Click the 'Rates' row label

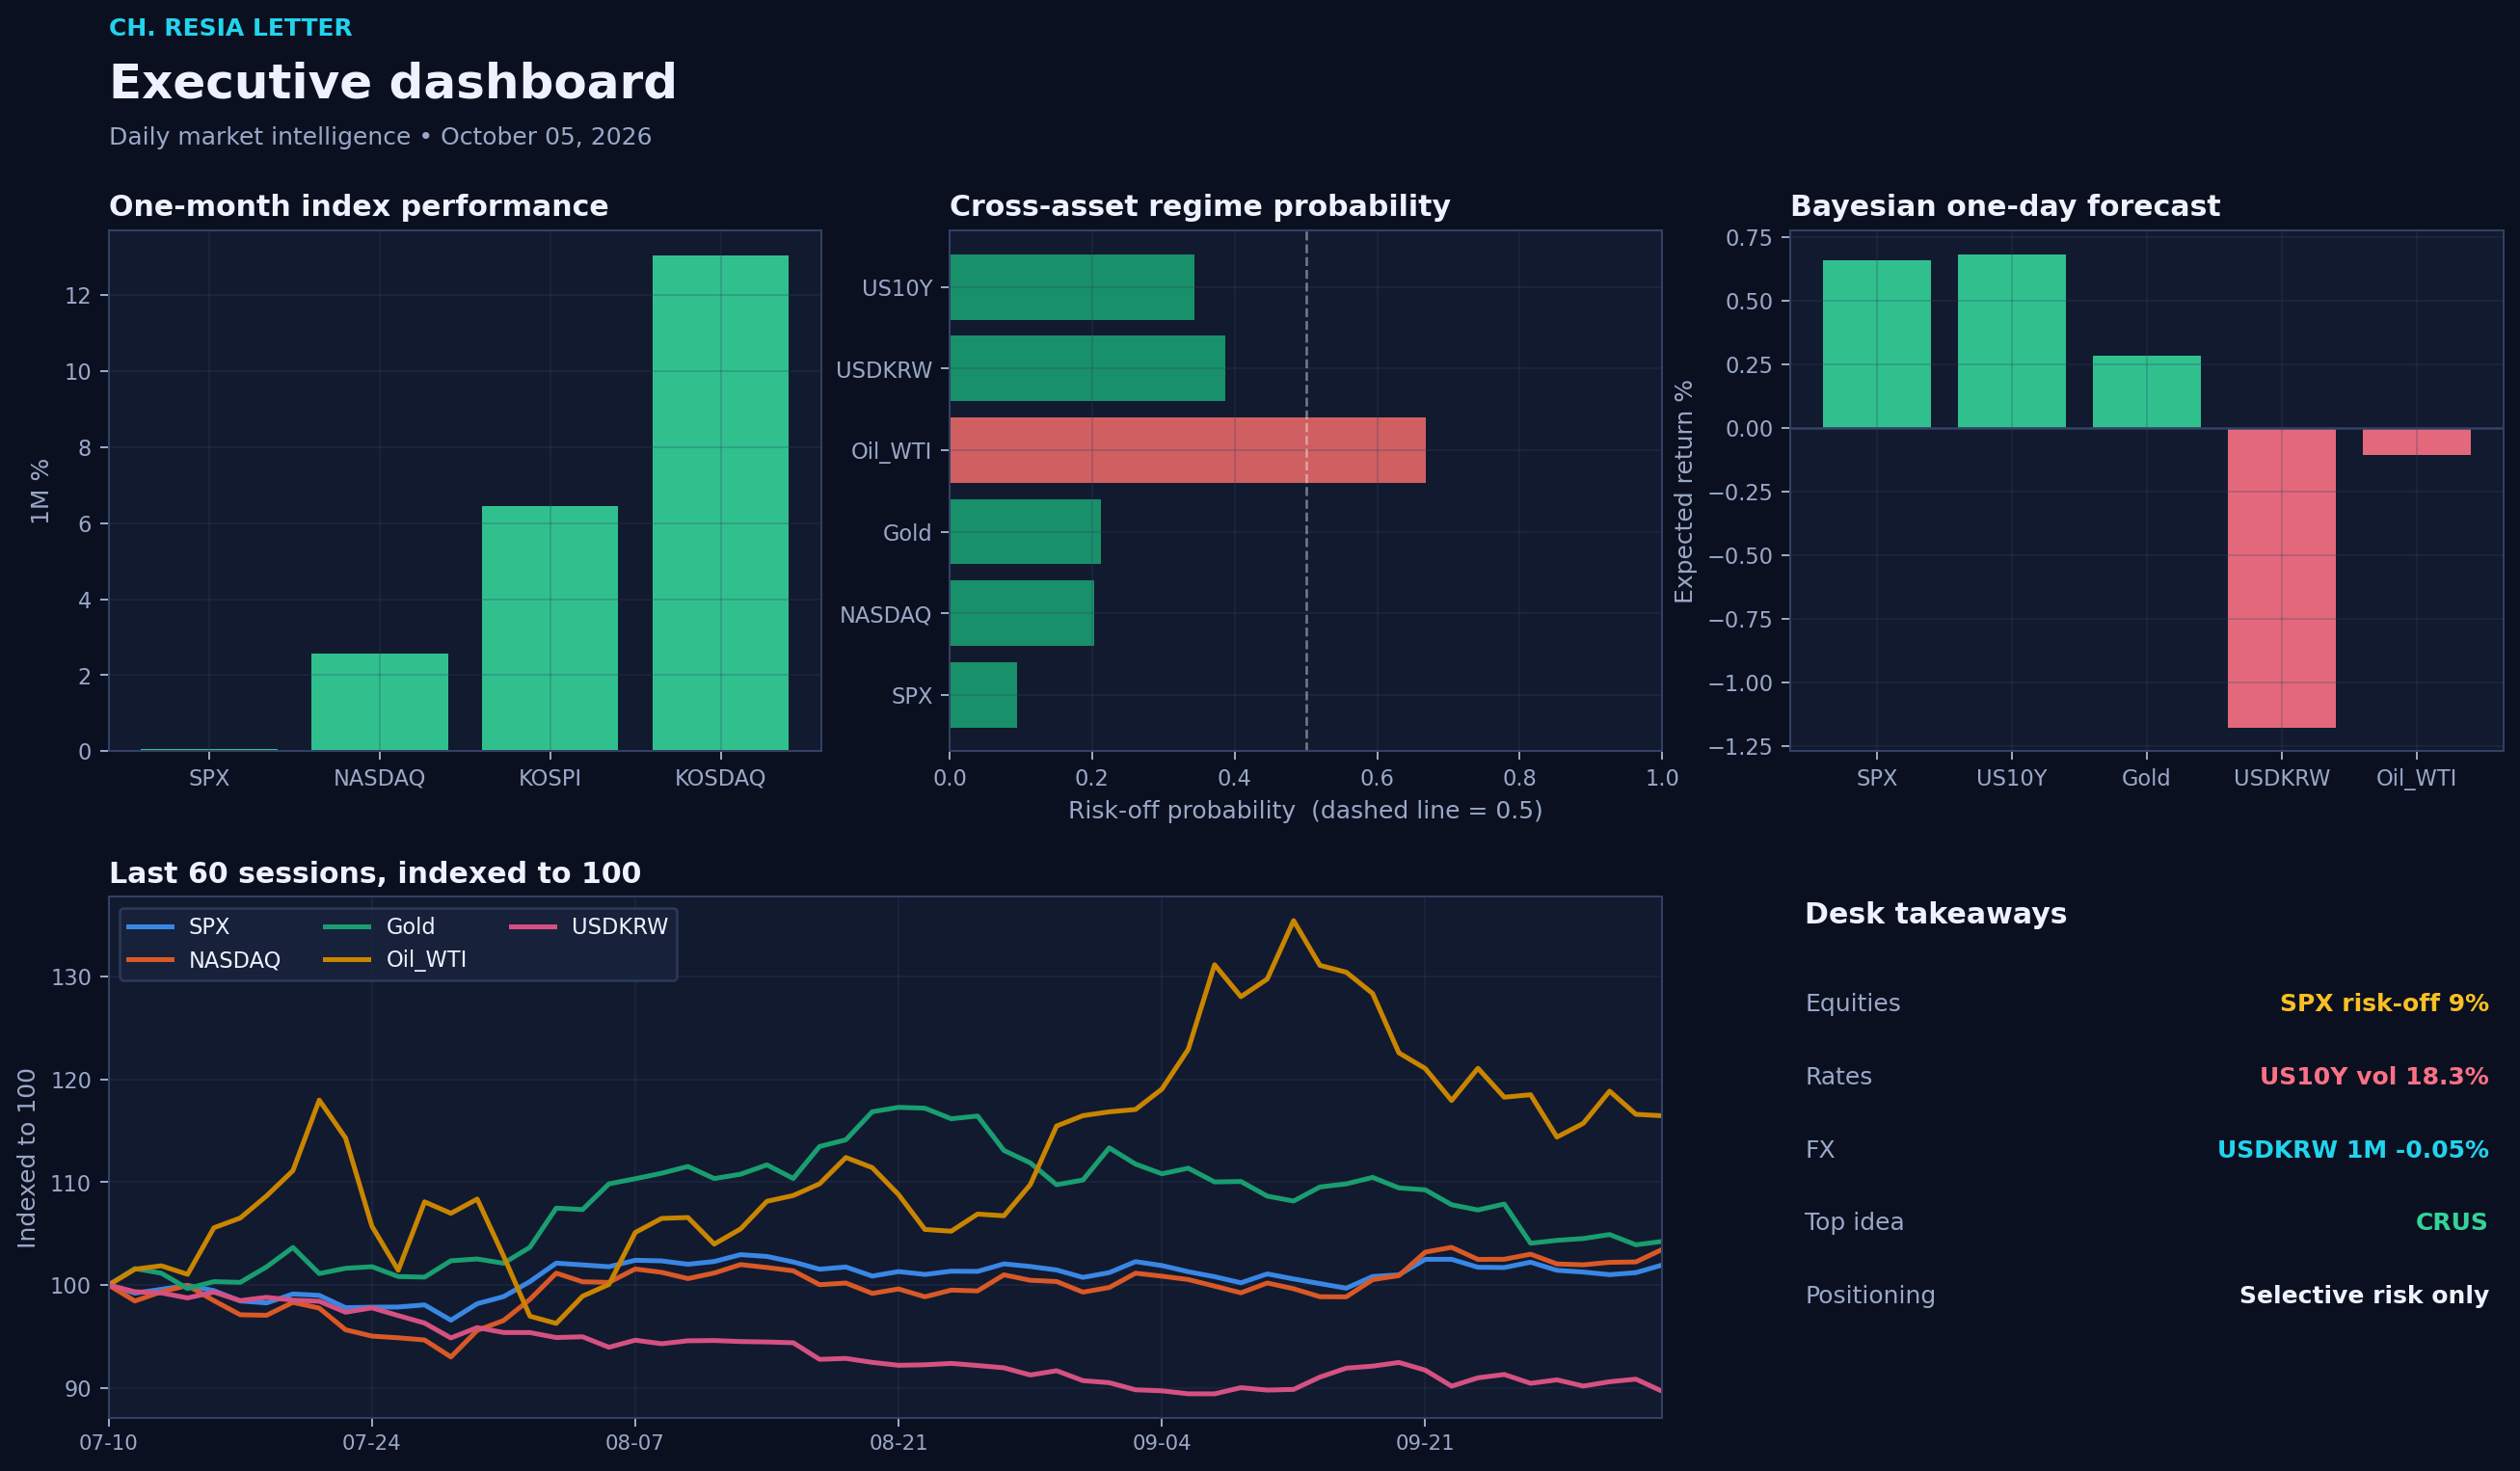click(x=1838, y=1076)
